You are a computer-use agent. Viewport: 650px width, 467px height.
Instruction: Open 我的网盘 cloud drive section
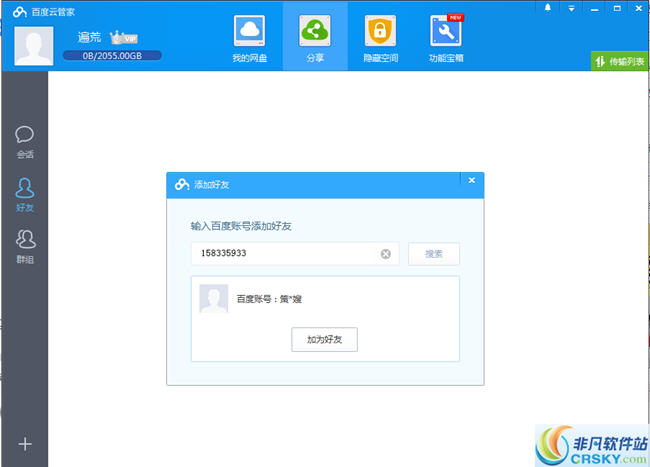coord(250,39)
